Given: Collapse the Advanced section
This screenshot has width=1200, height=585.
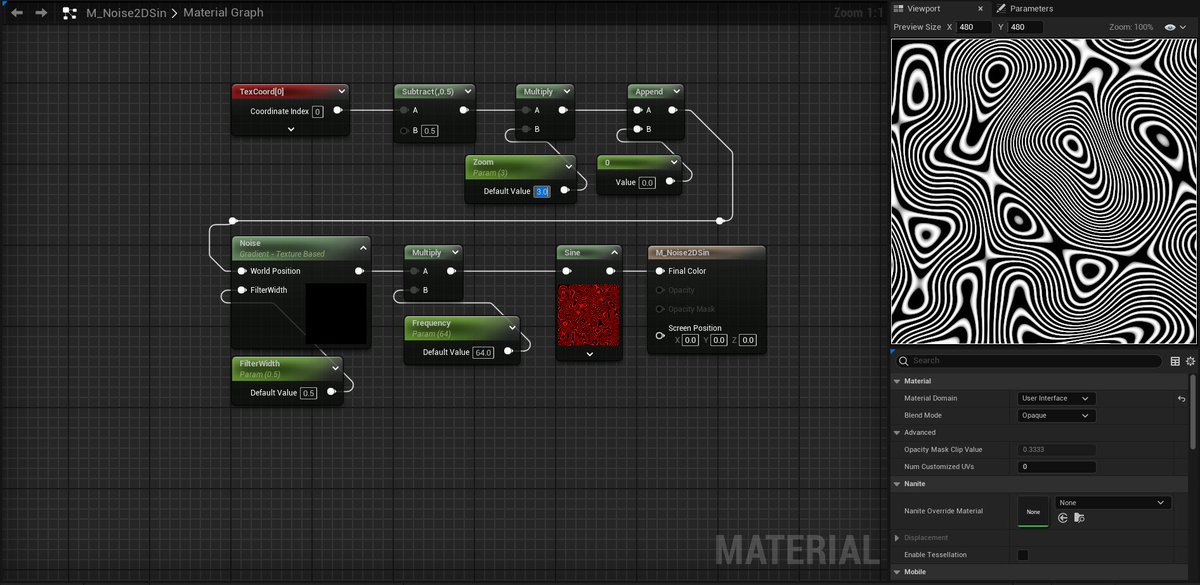Looking at the screenshot, I should [897, 432].
